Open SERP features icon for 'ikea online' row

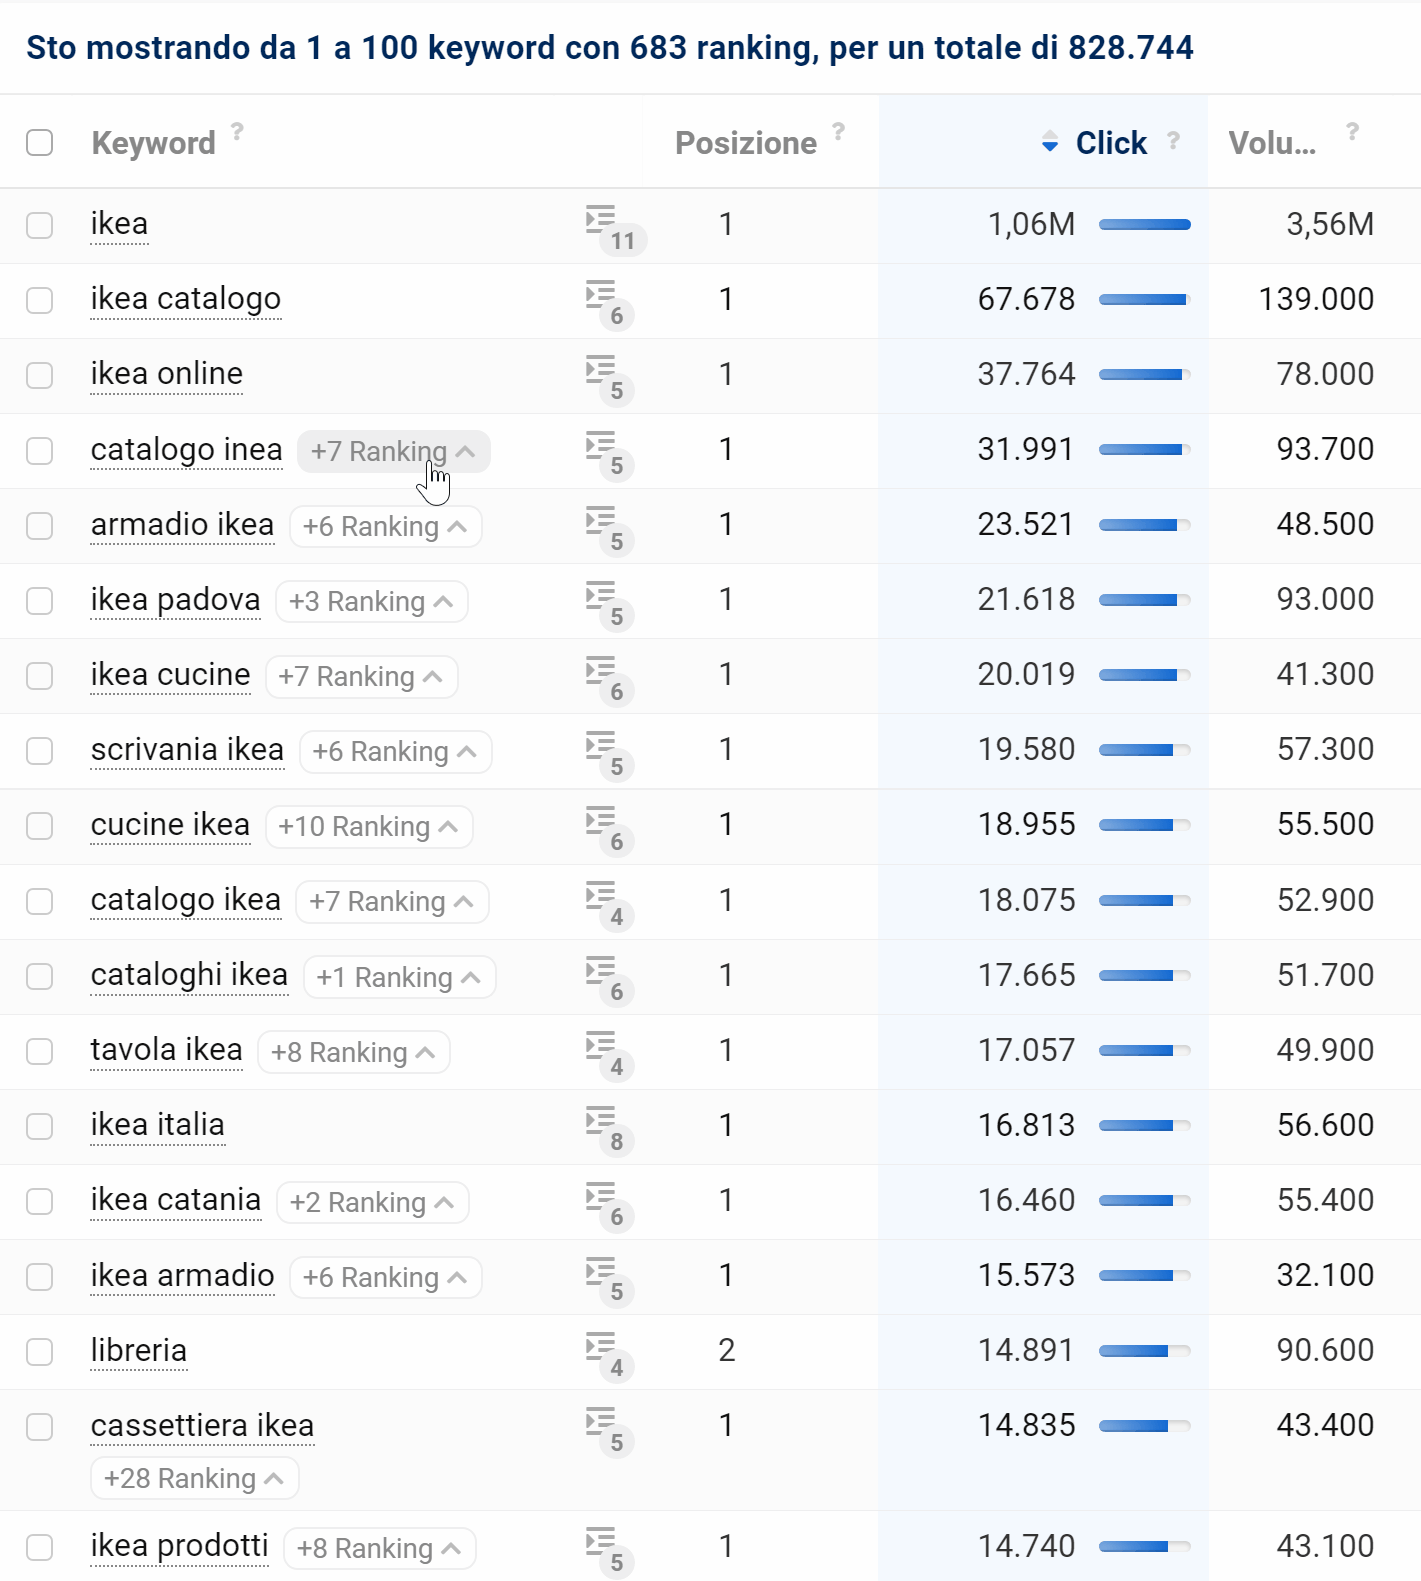(610, 378)
